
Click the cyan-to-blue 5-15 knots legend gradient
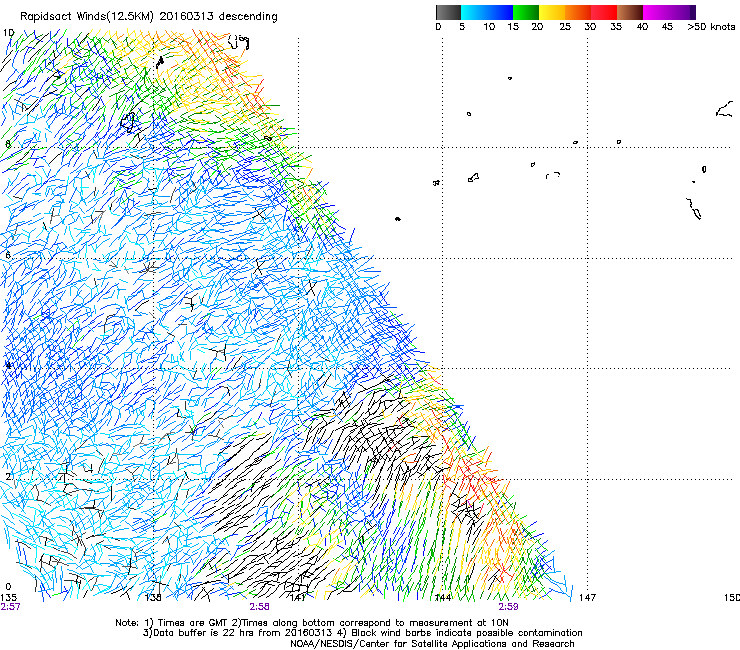[487, 12]
